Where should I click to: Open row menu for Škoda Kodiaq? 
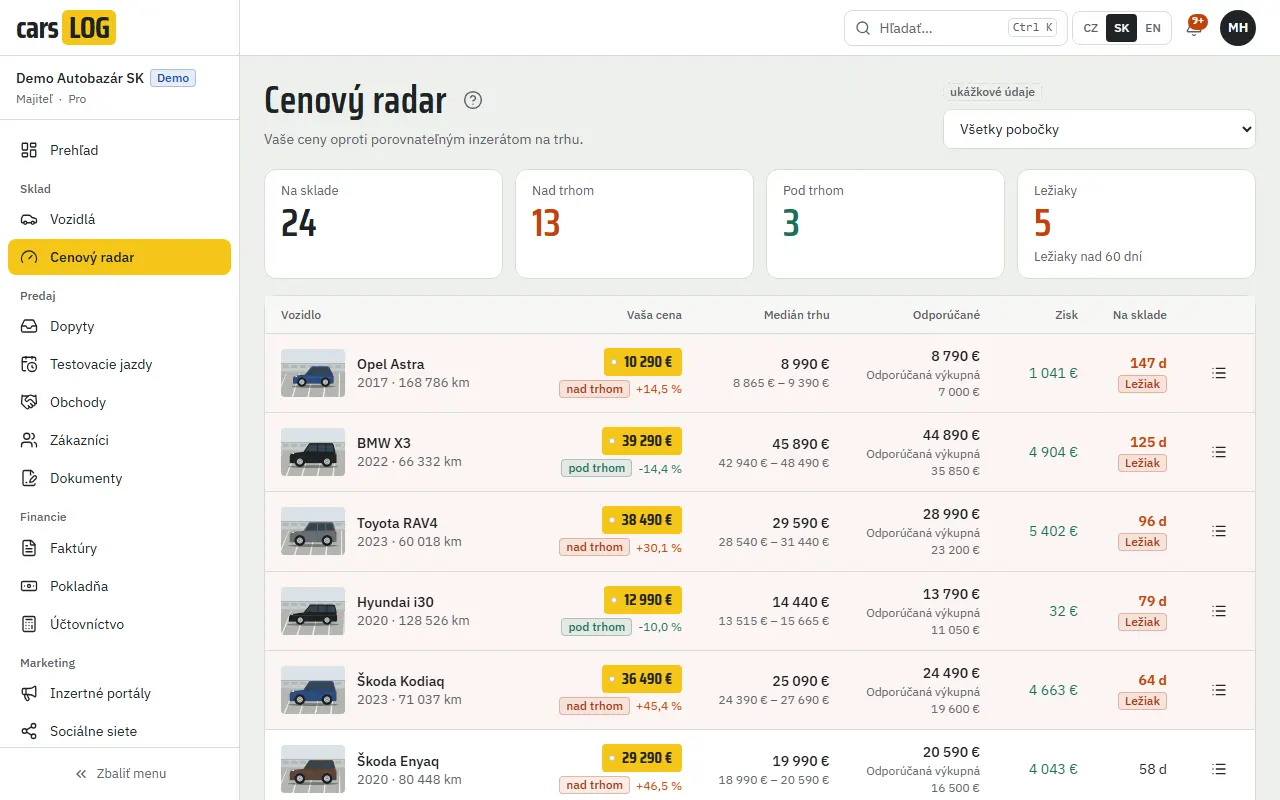(1219, 690)
